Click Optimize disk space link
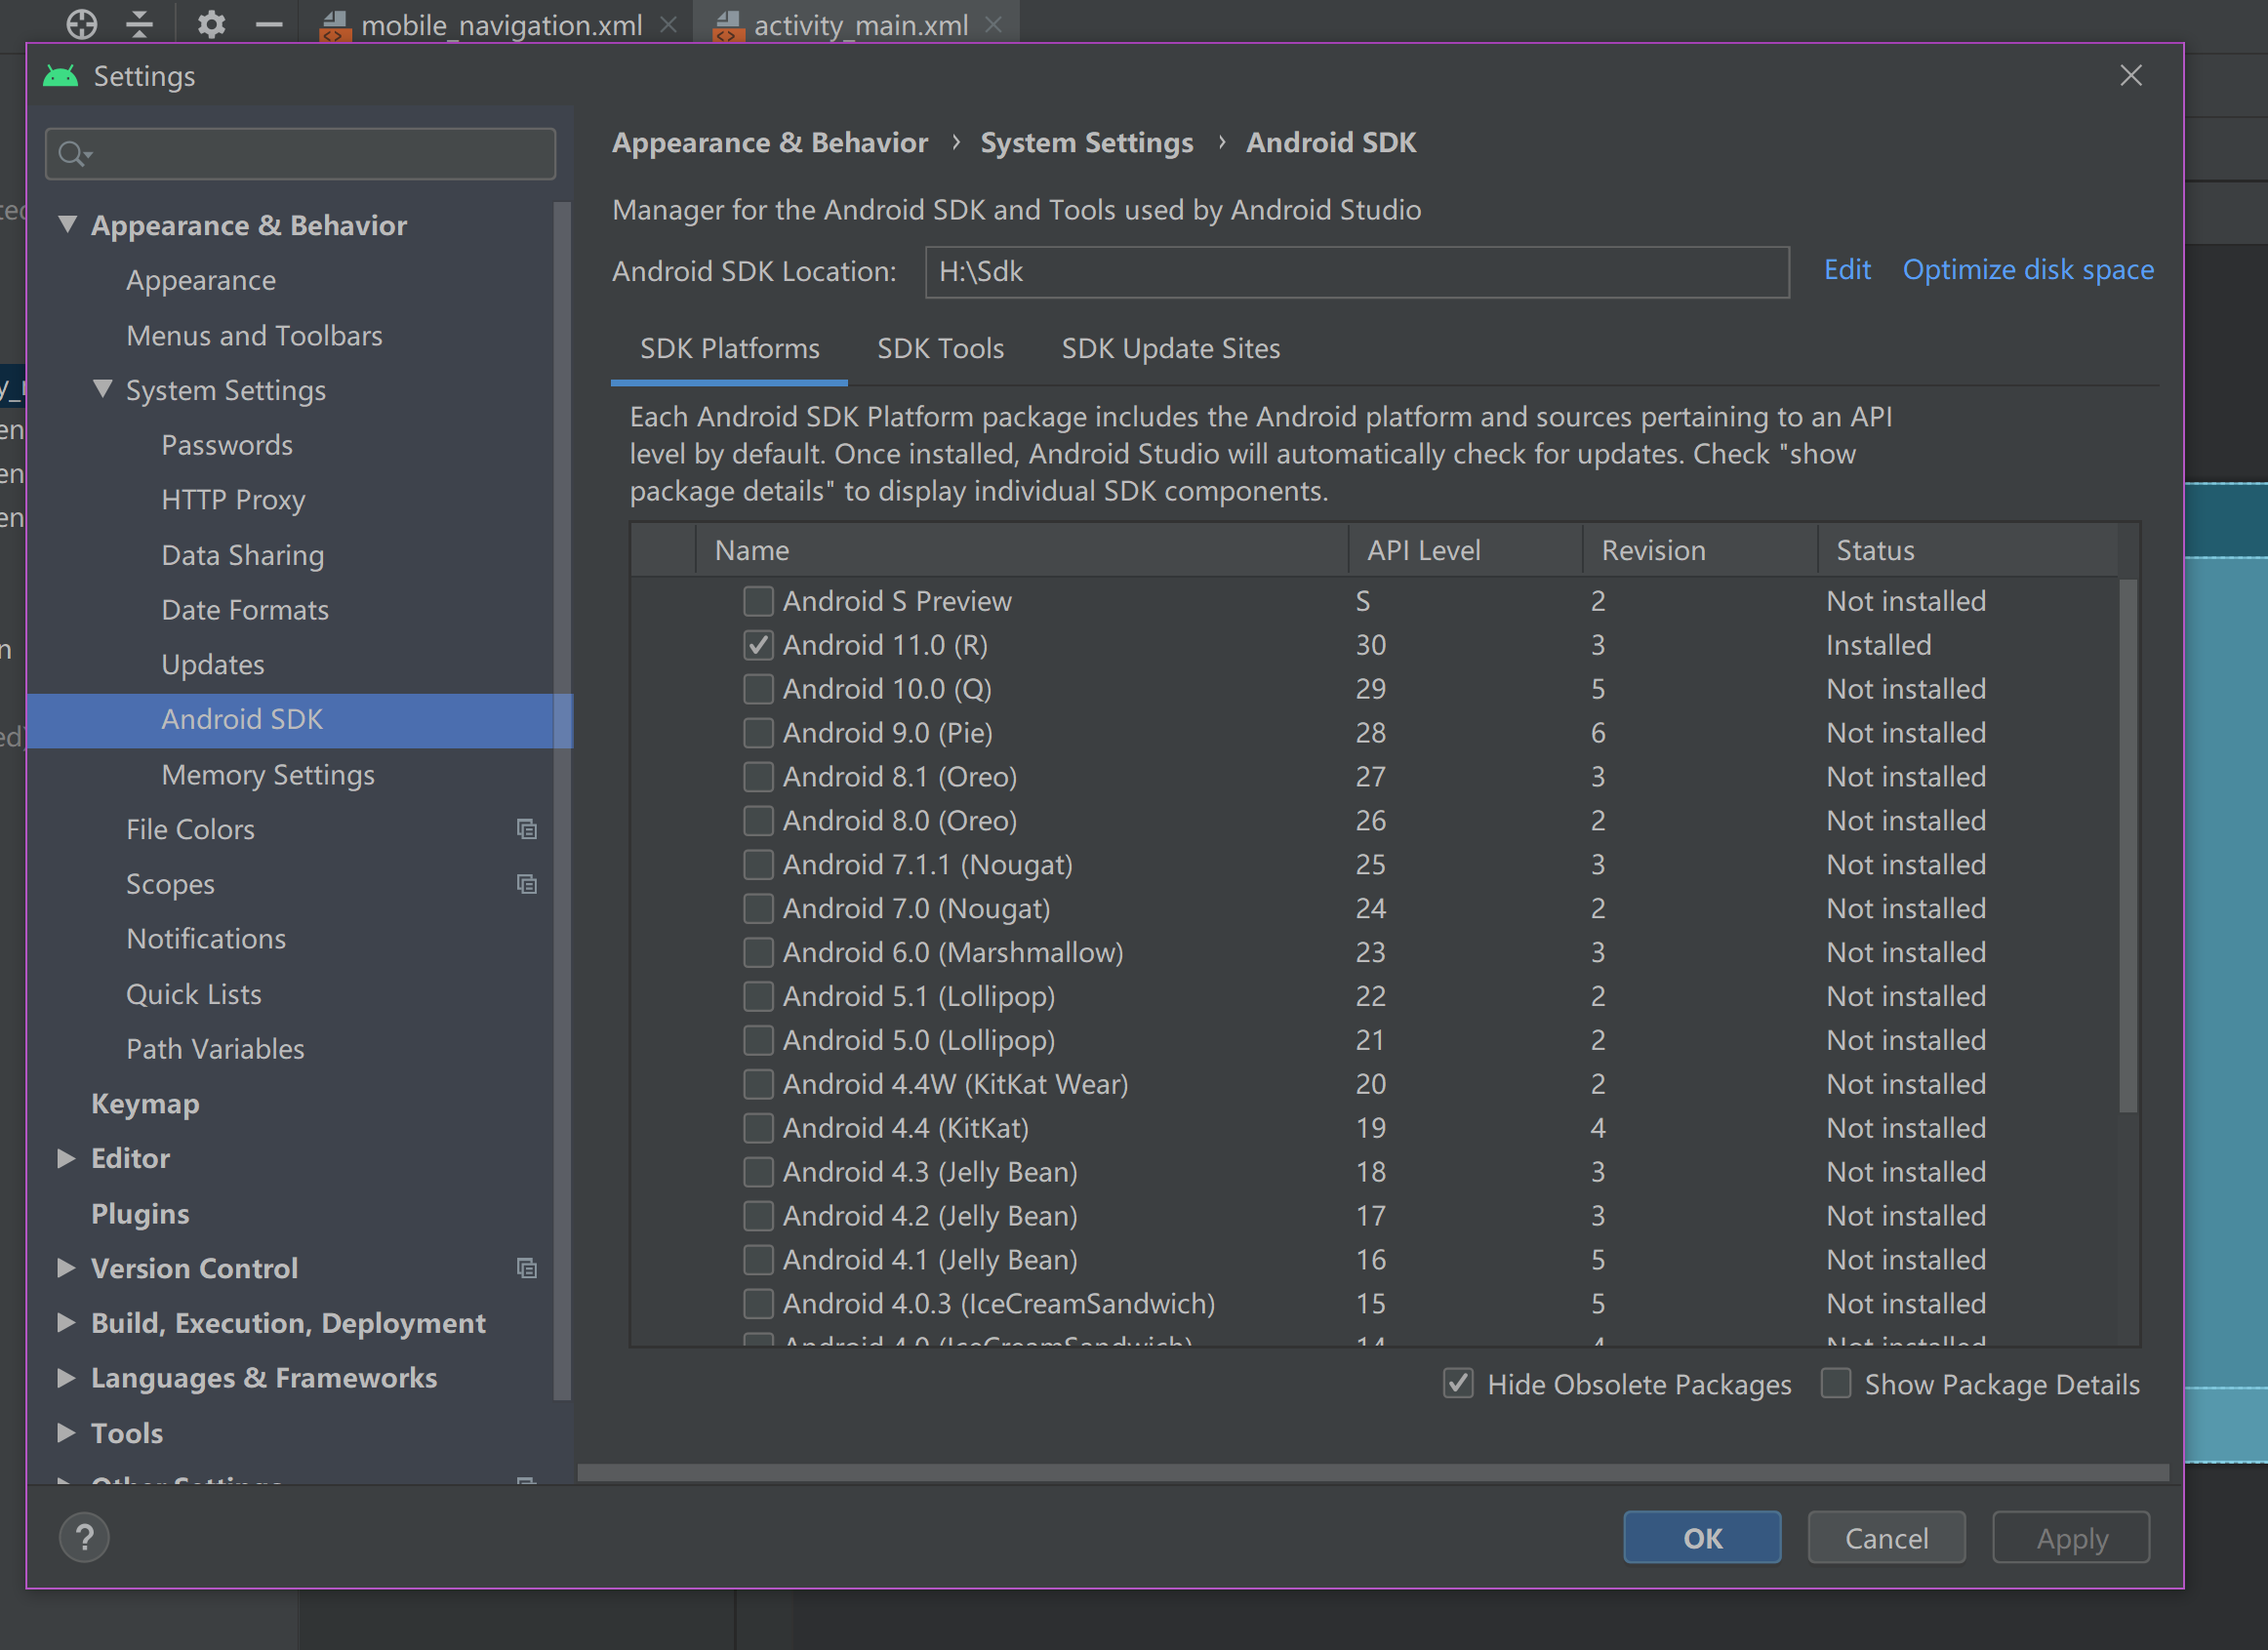Image resolution: width=2268 pixels, height=1650 pixels. click(x=2028, y=270)
